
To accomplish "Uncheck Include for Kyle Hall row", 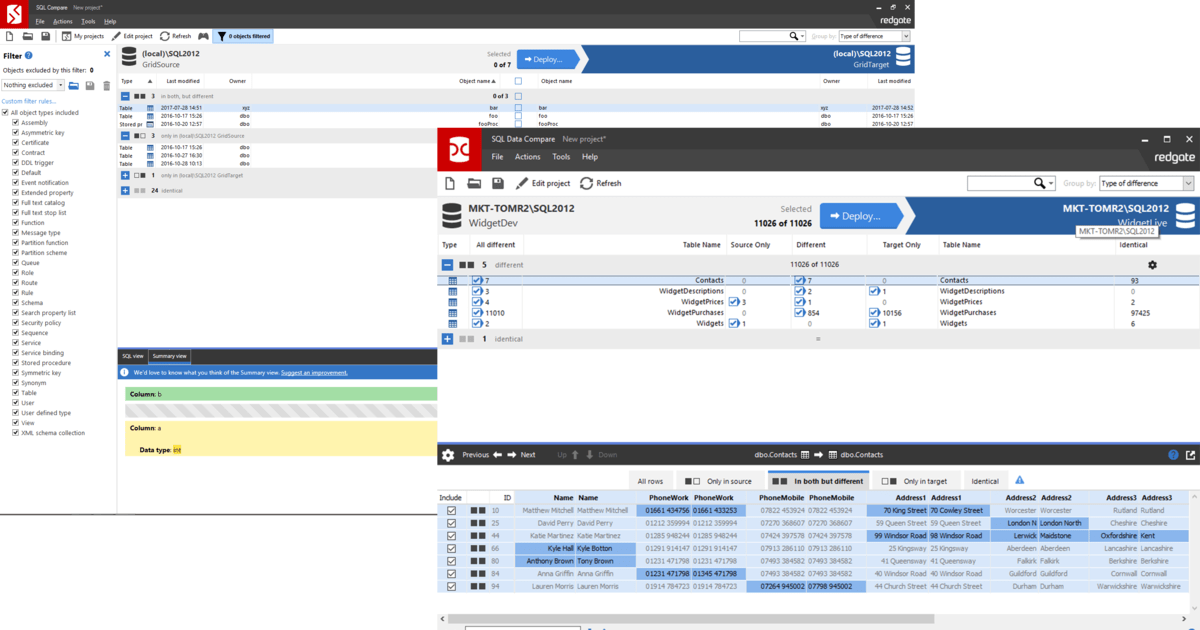I will pyautogui.click(x=451, y=549).
